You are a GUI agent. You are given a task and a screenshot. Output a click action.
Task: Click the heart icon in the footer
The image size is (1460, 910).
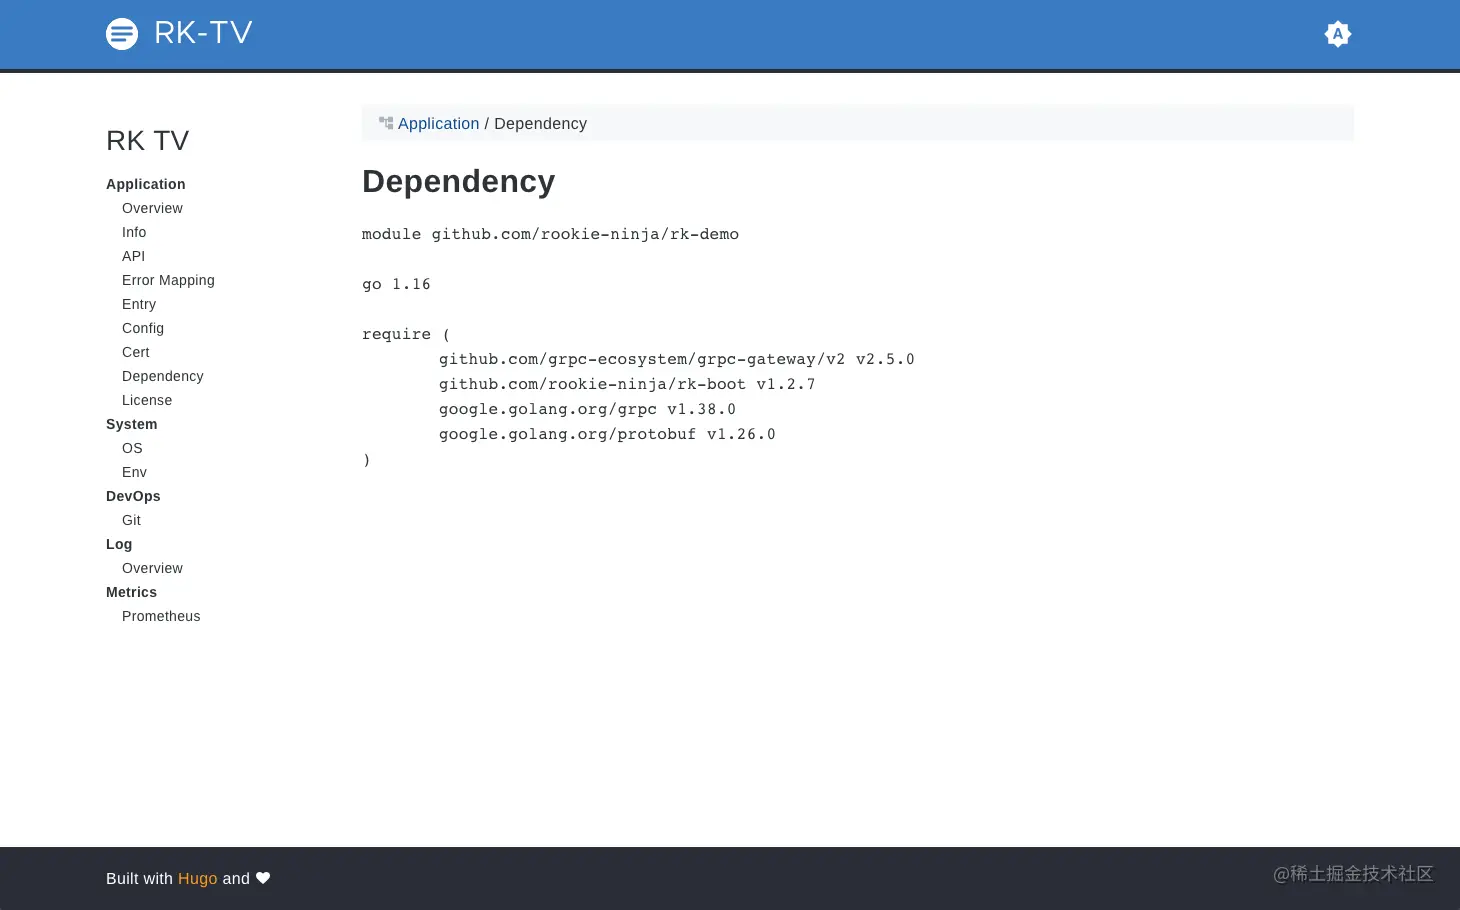point(263,878)
